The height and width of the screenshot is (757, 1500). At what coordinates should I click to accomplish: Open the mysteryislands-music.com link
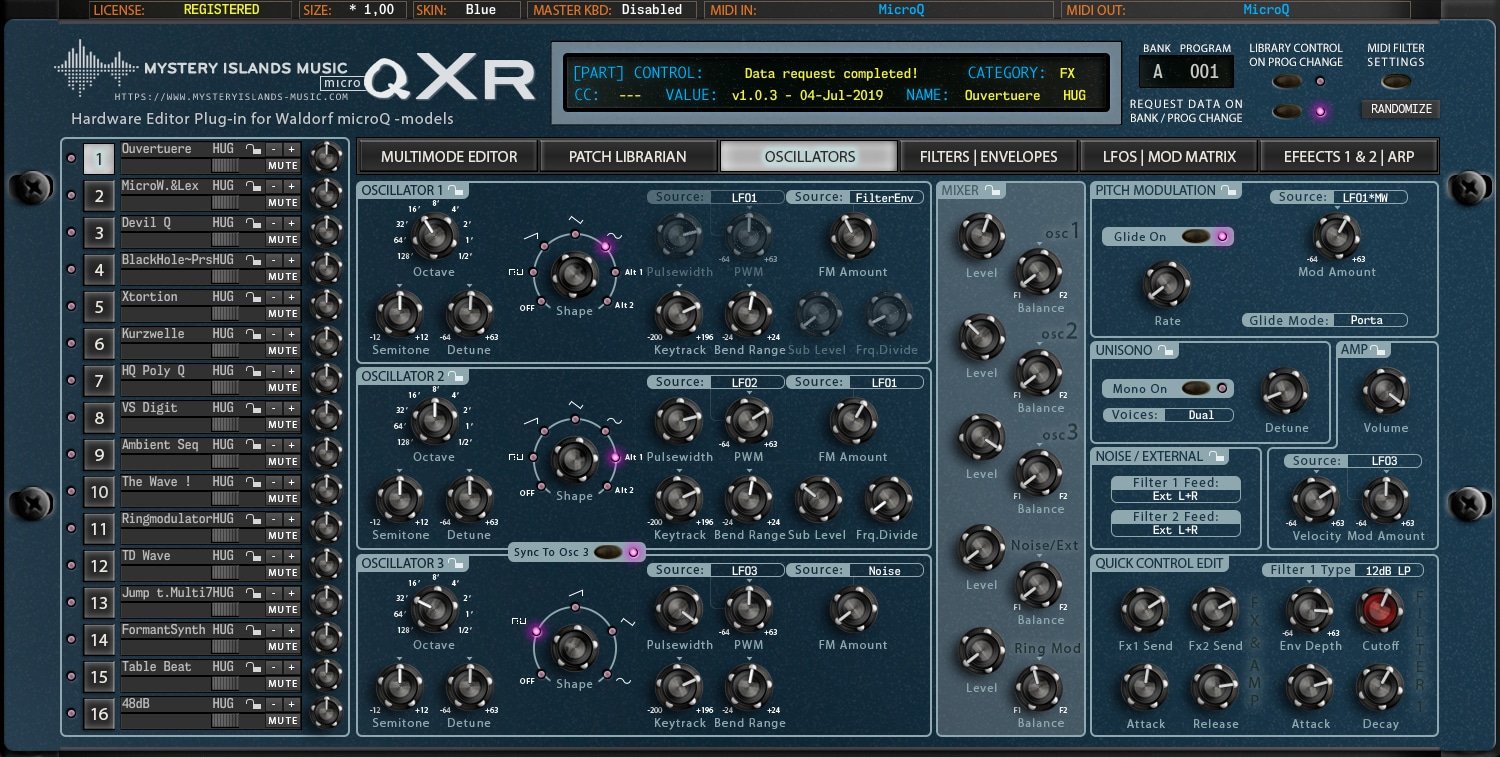(x=232, y=97)
